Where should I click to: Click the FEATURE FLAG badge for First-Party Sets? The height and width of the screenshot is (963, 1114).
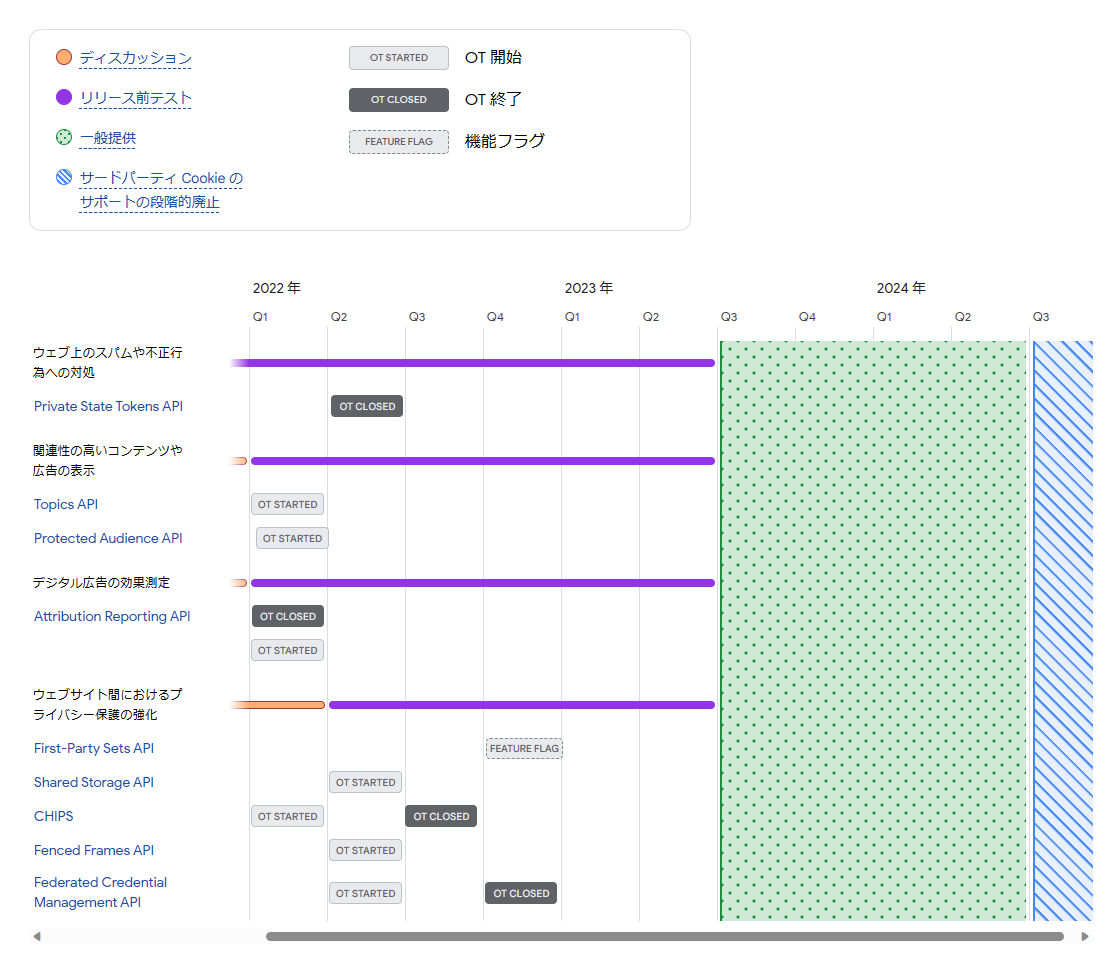[524, 748]
